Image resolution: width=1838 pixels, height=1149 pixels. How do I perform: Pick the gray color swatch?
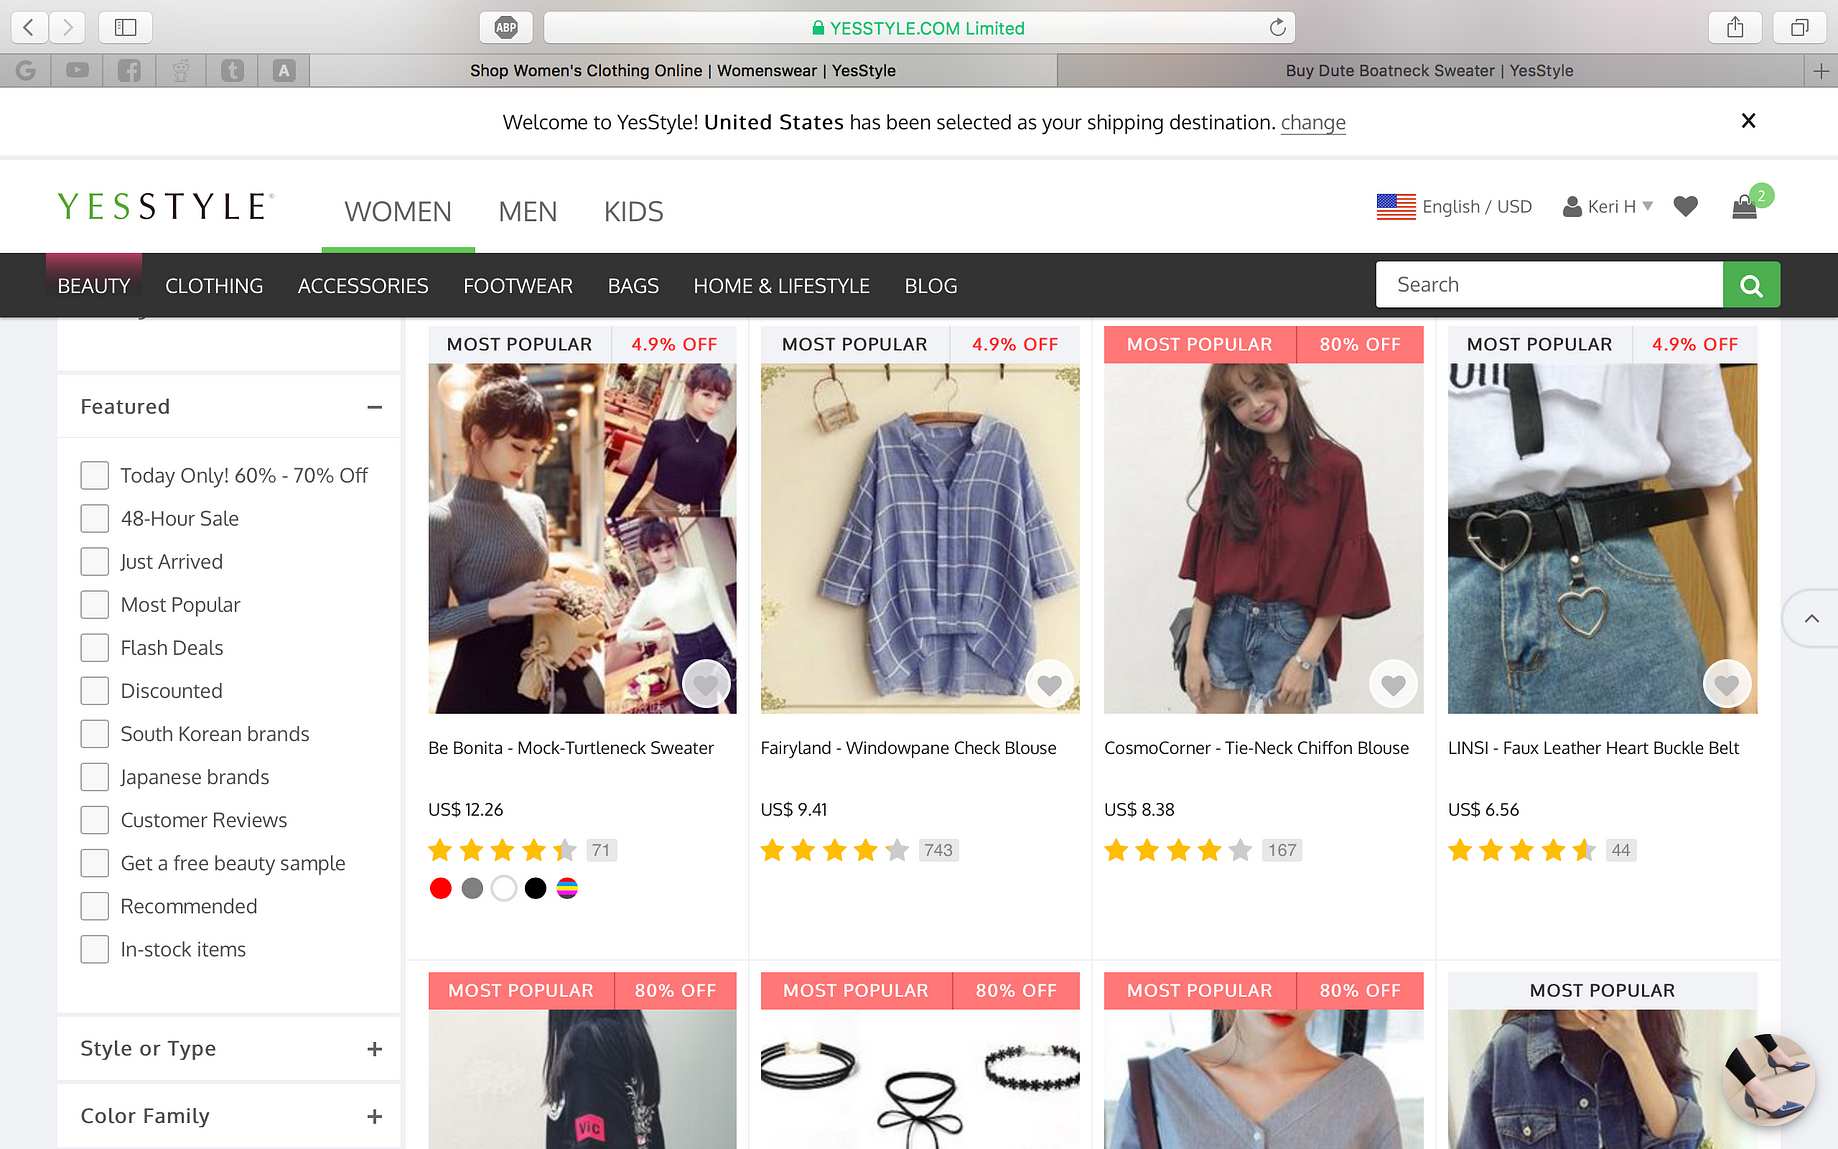point(472,888)
